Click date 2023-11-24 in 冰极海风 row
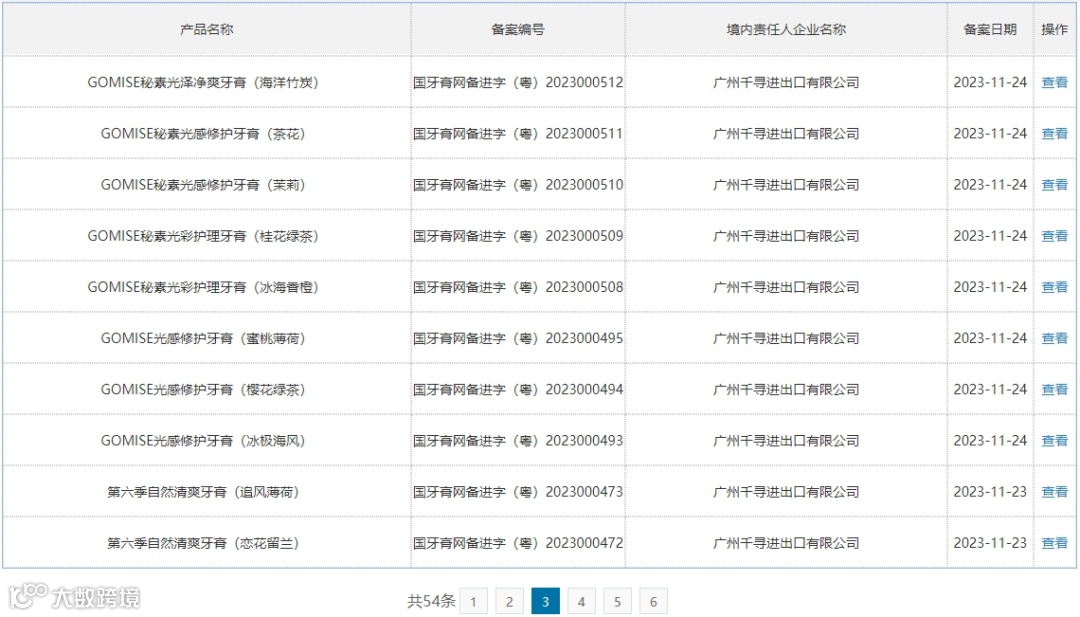Image resolution: width=1080 pixels, height=617 pixels. [x=990, y=441]
